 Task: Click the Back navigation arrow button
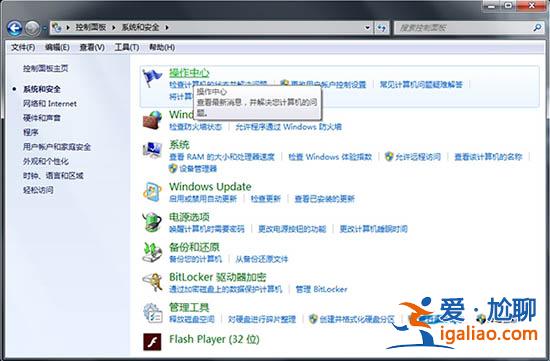14,28
